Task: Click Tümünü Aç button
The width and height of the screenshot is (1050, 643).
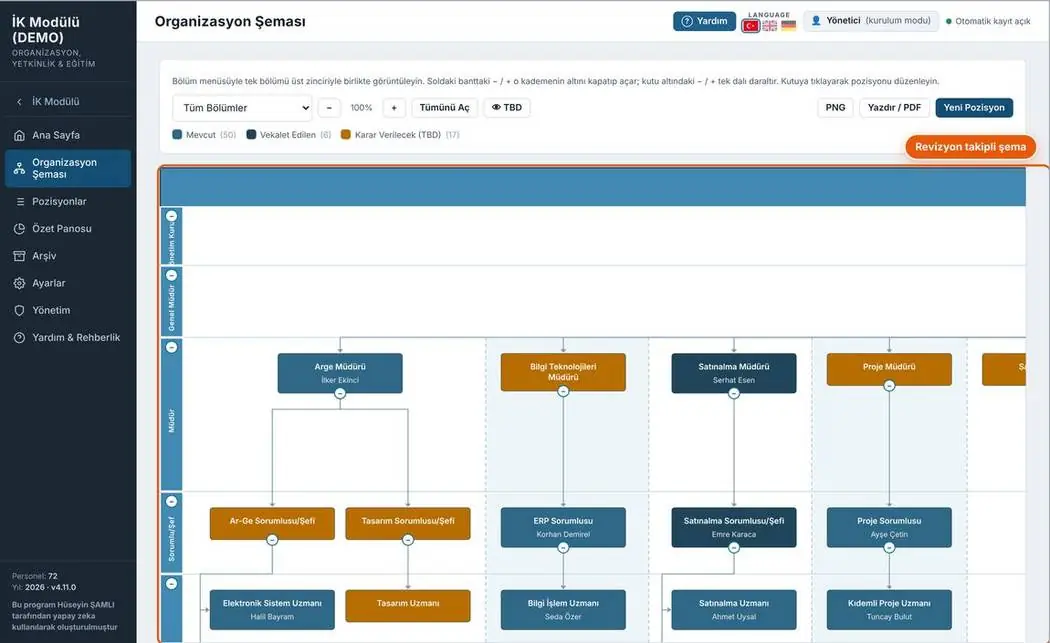Action: pyautogui.click(x=445, y=108)
